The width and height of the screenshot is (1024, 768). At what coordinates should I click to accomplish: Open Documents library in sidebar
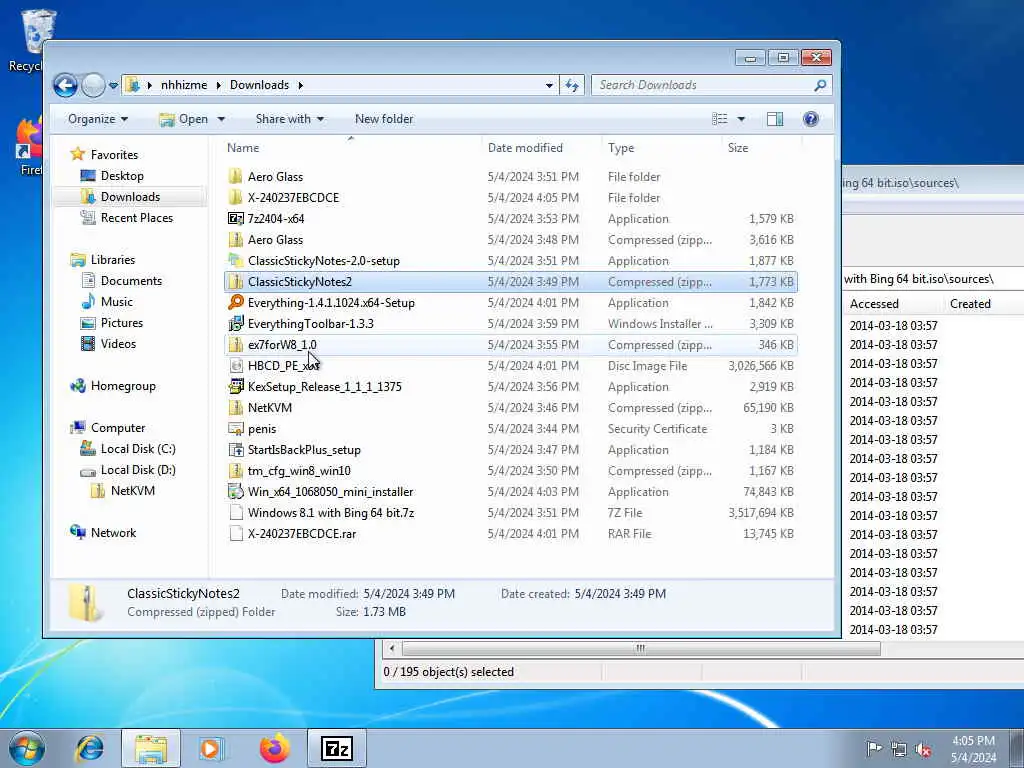coord(131,281)
